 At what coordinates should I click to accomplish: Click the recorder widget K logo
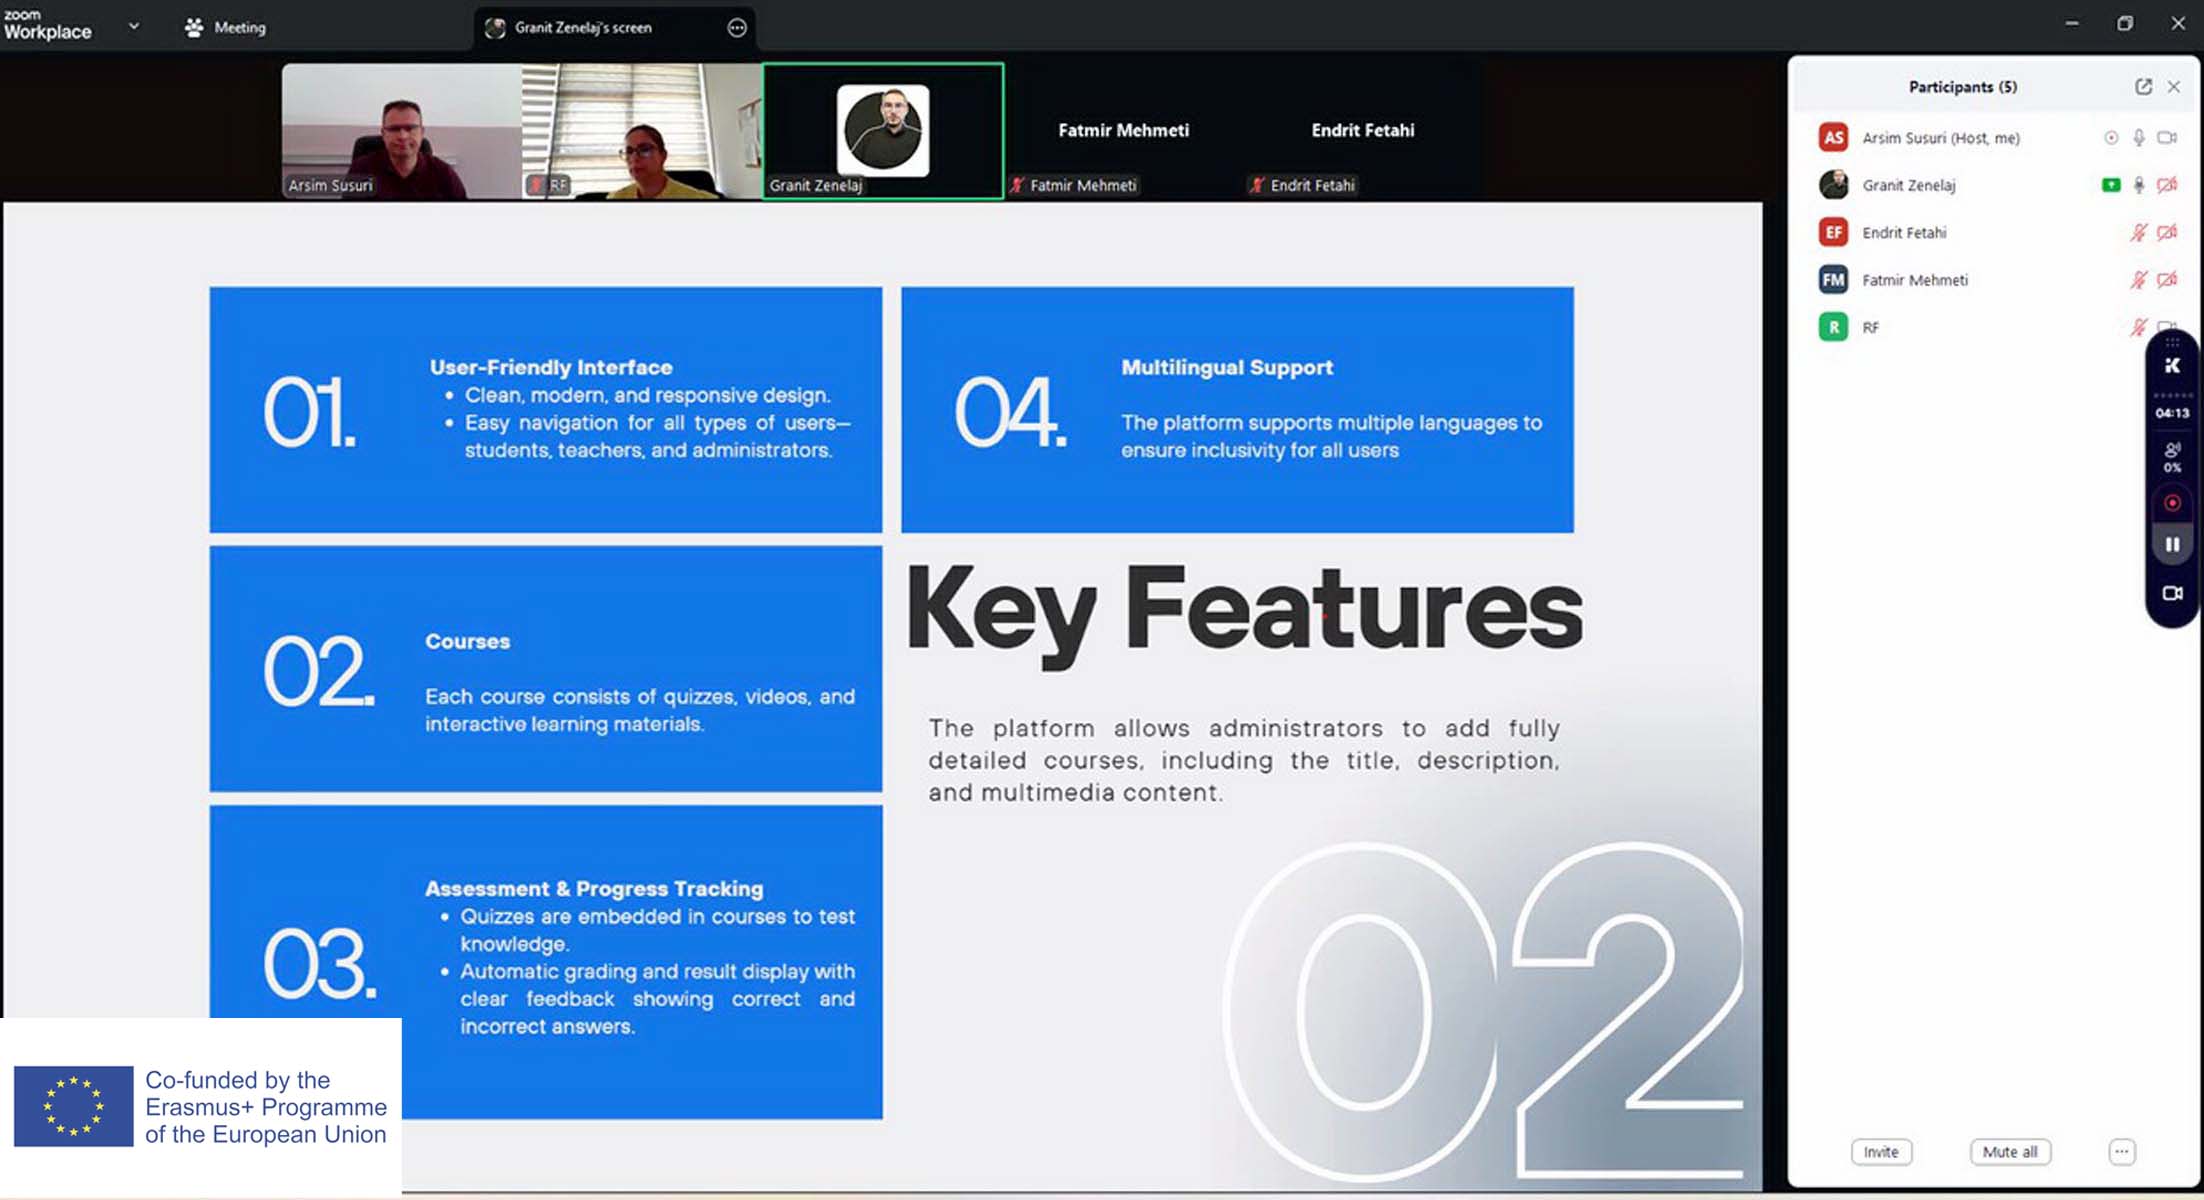[x=2172, y=366]
